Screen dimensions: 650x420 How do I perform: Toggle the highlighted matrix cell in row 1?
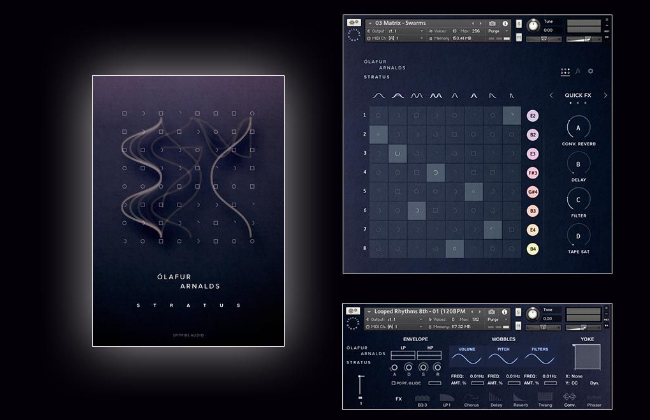512,115
